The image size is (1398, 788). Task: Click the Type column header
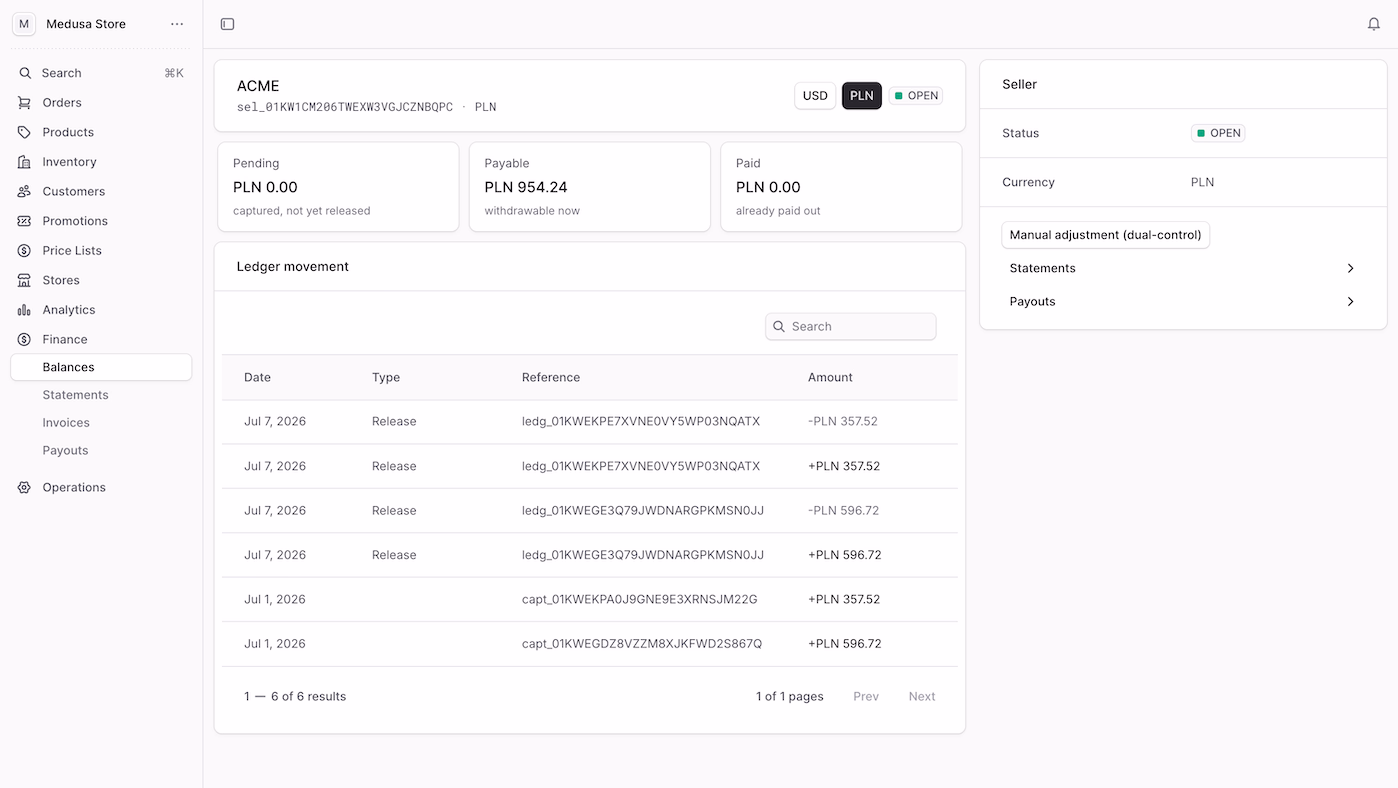coord(386,377)
